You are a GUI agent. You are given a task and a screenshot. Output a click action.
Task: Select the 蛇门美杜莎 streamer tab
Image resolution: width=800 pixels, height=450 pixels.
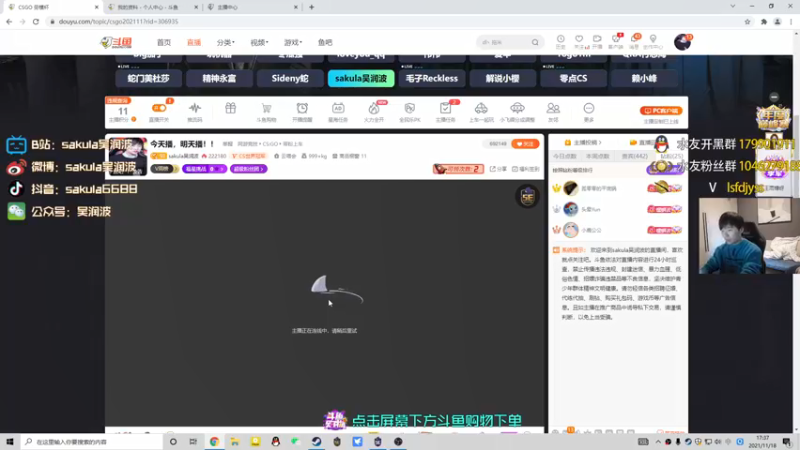[x=148, y=79]
